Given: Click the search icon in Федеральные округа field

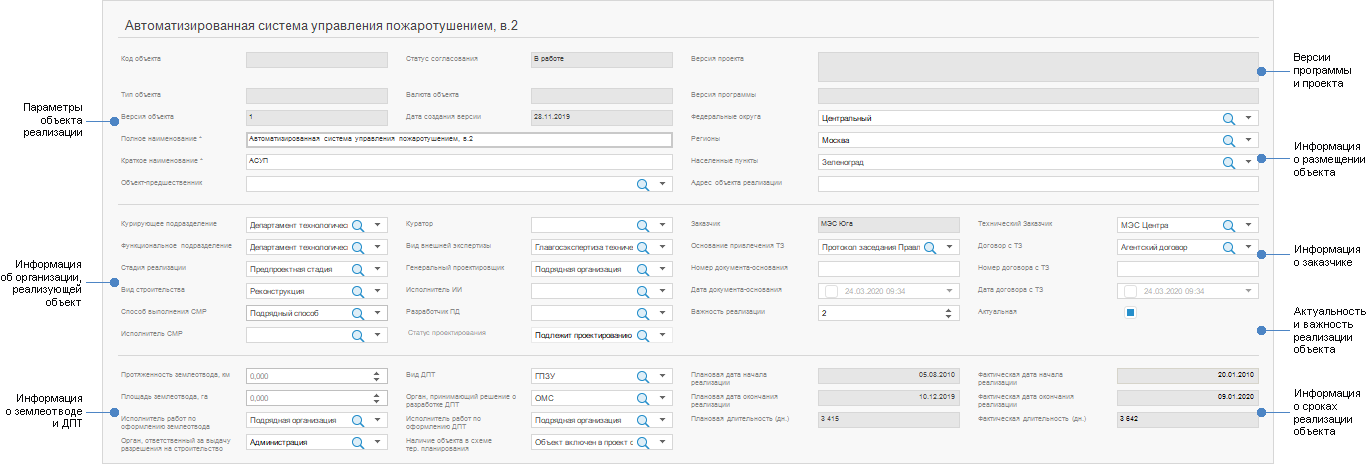Looking at the screenshot, I should 1228,118.
